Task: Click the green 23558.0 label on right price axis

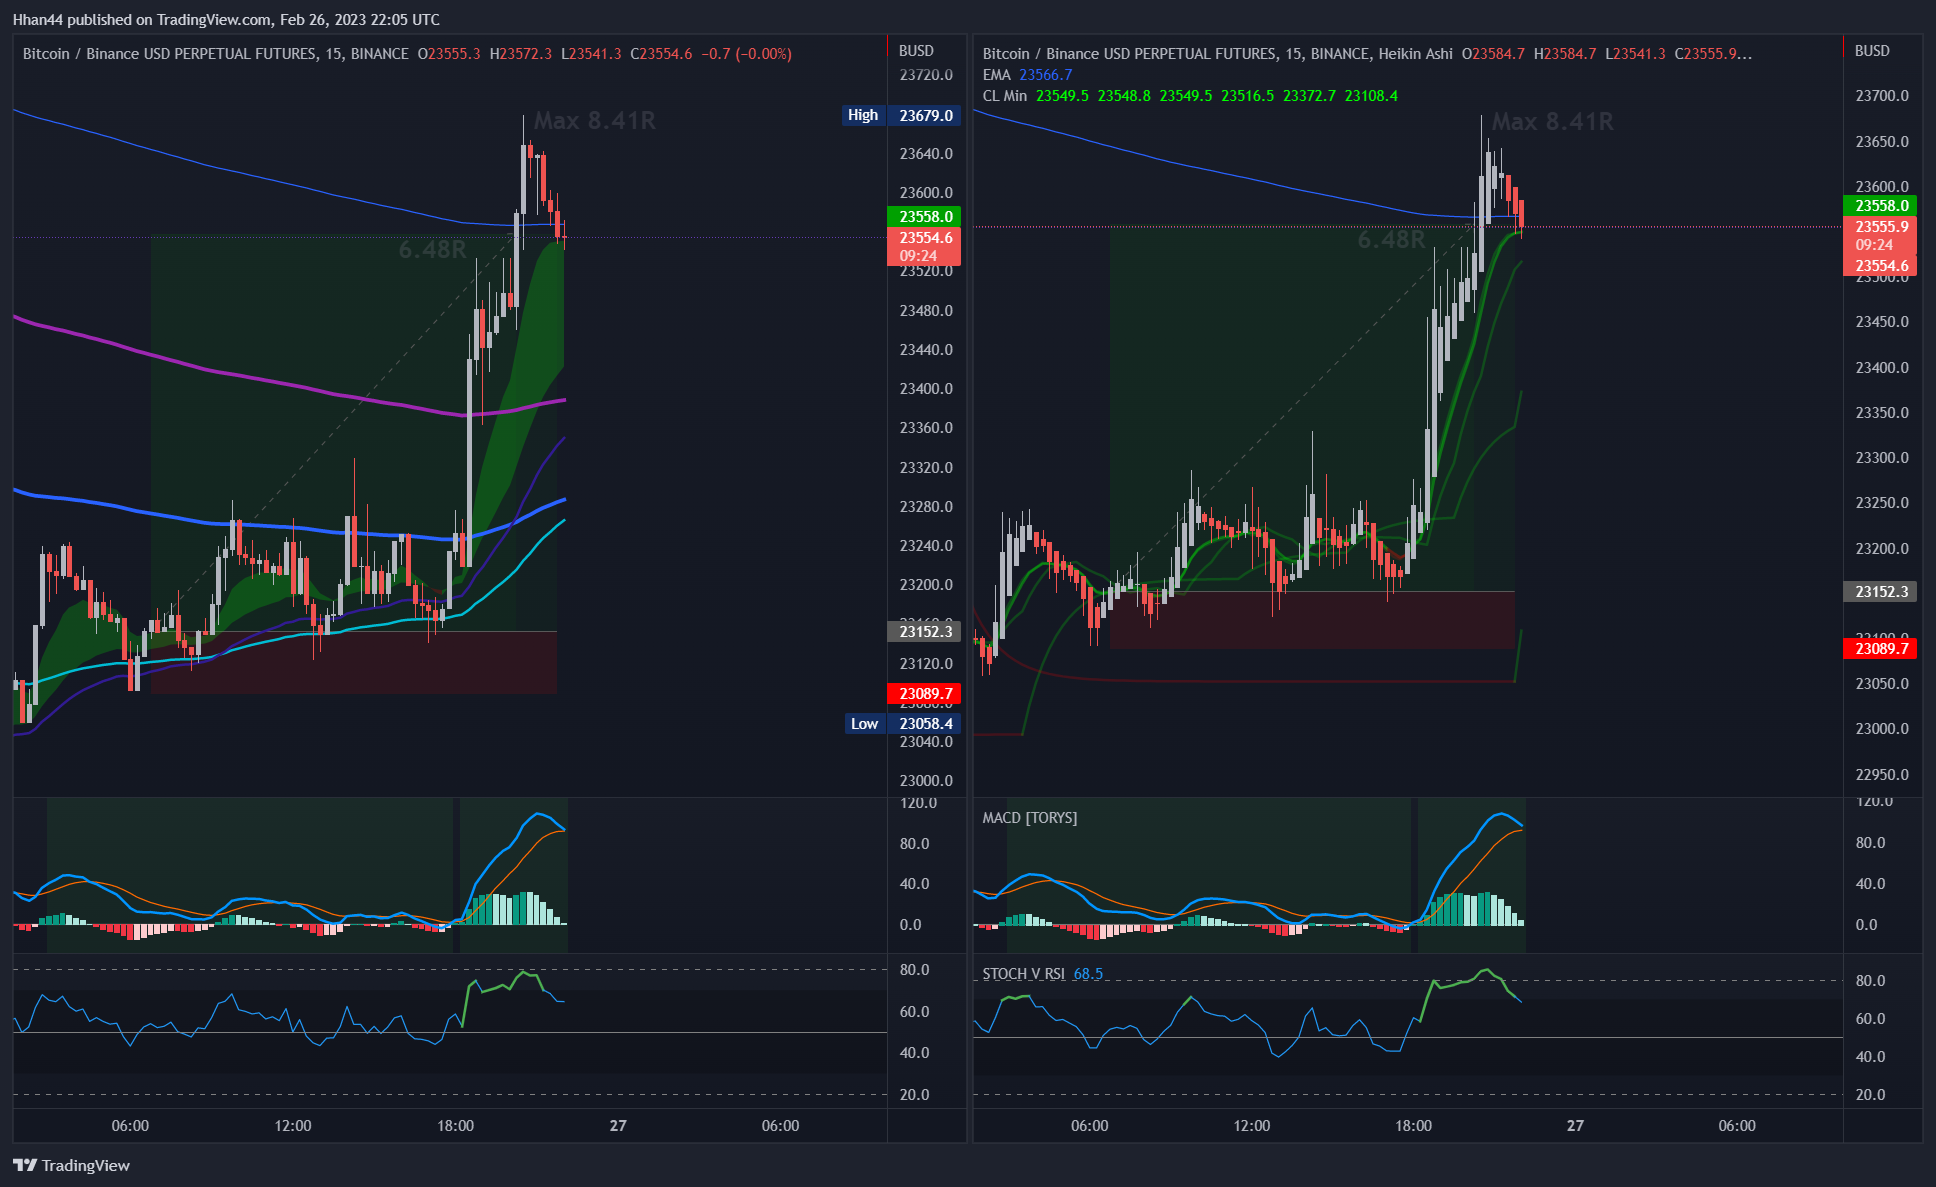Action: pyautogui.click(x=1882, y=205)
